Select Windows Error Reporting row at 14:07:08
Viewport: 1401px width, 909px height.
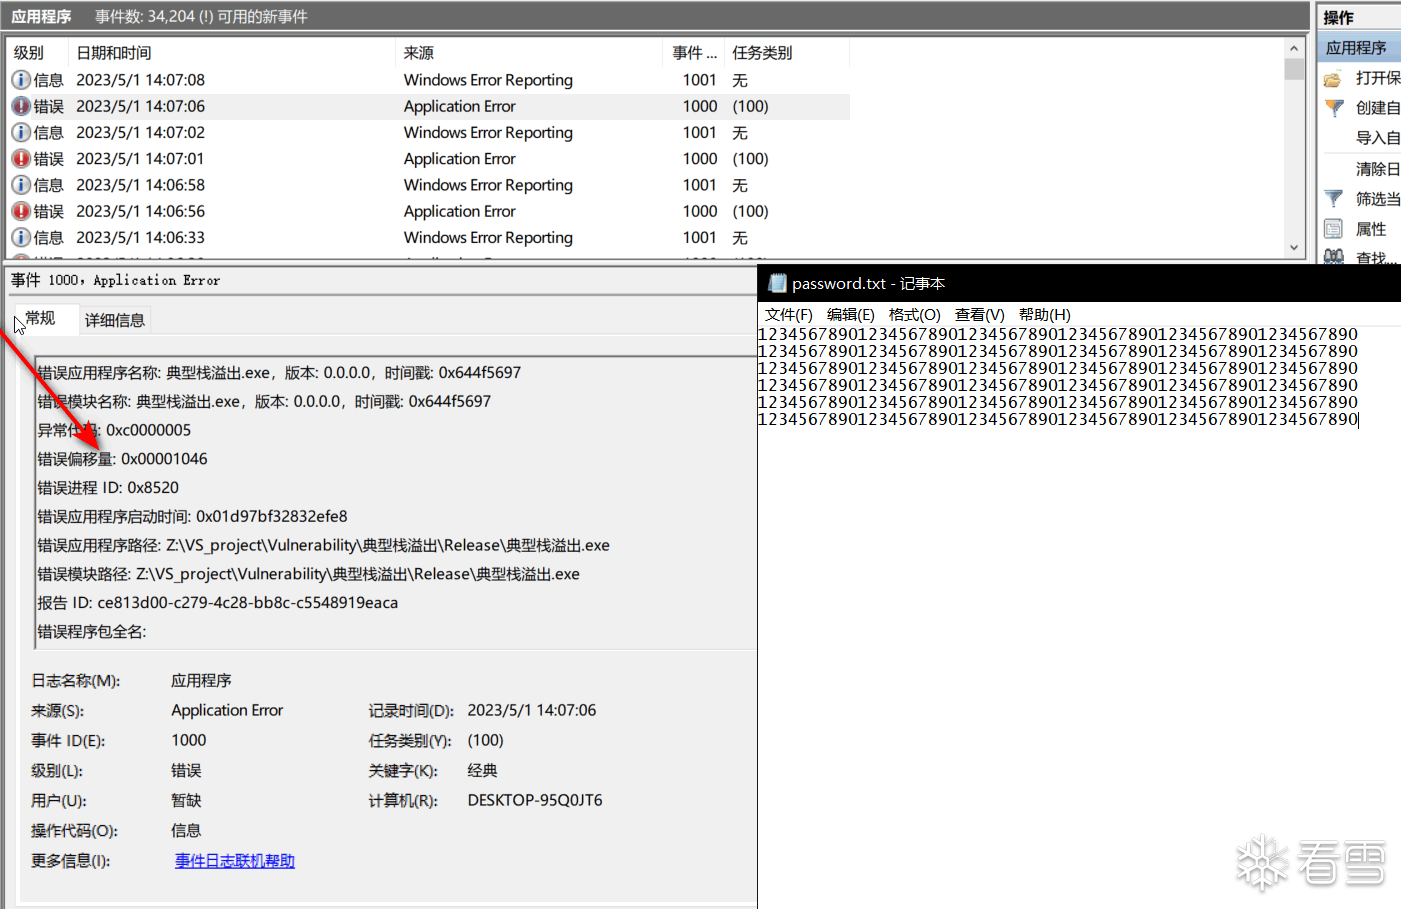[429, 80]
